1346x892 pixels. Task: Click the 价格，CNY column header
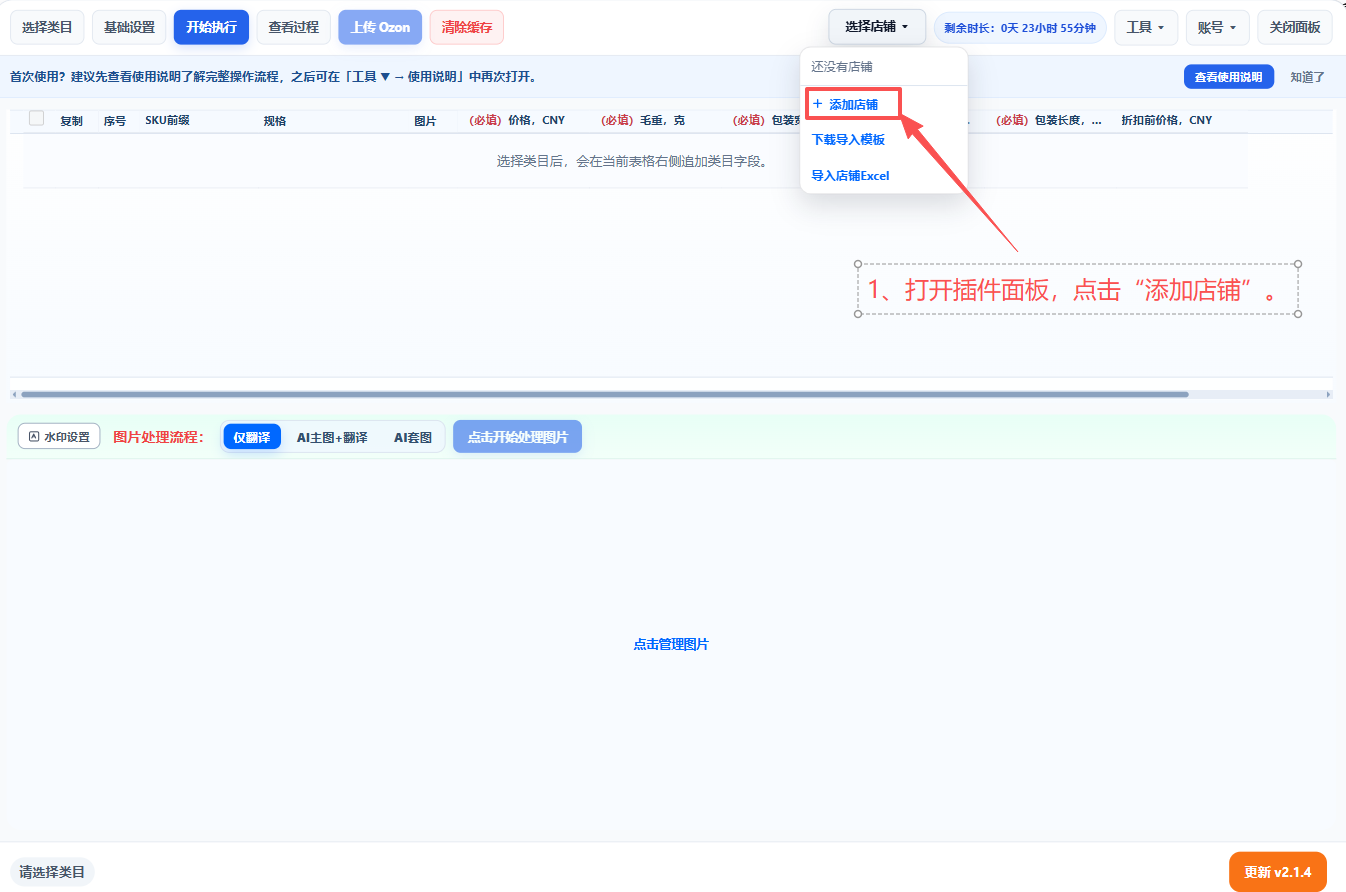click(x=517, y=120)
